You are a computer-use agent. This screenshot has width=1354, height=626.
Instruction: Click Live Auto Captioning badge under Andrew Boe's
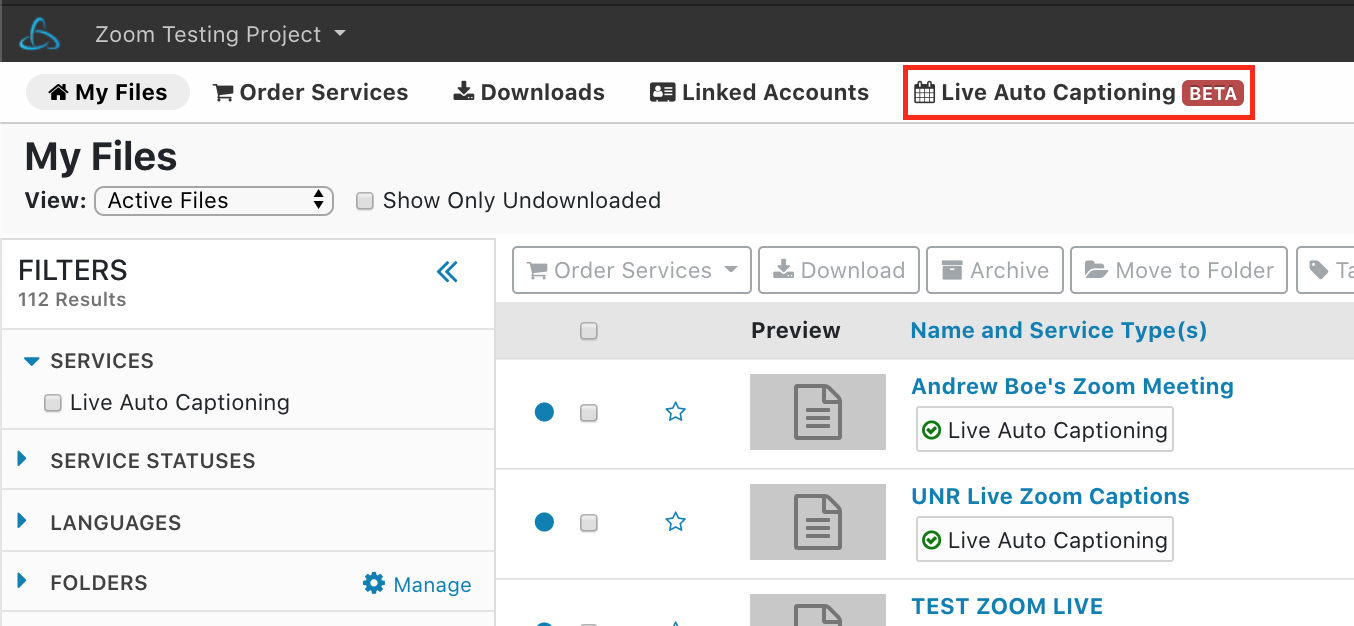pyautogui.click(x=1045, y=430)
